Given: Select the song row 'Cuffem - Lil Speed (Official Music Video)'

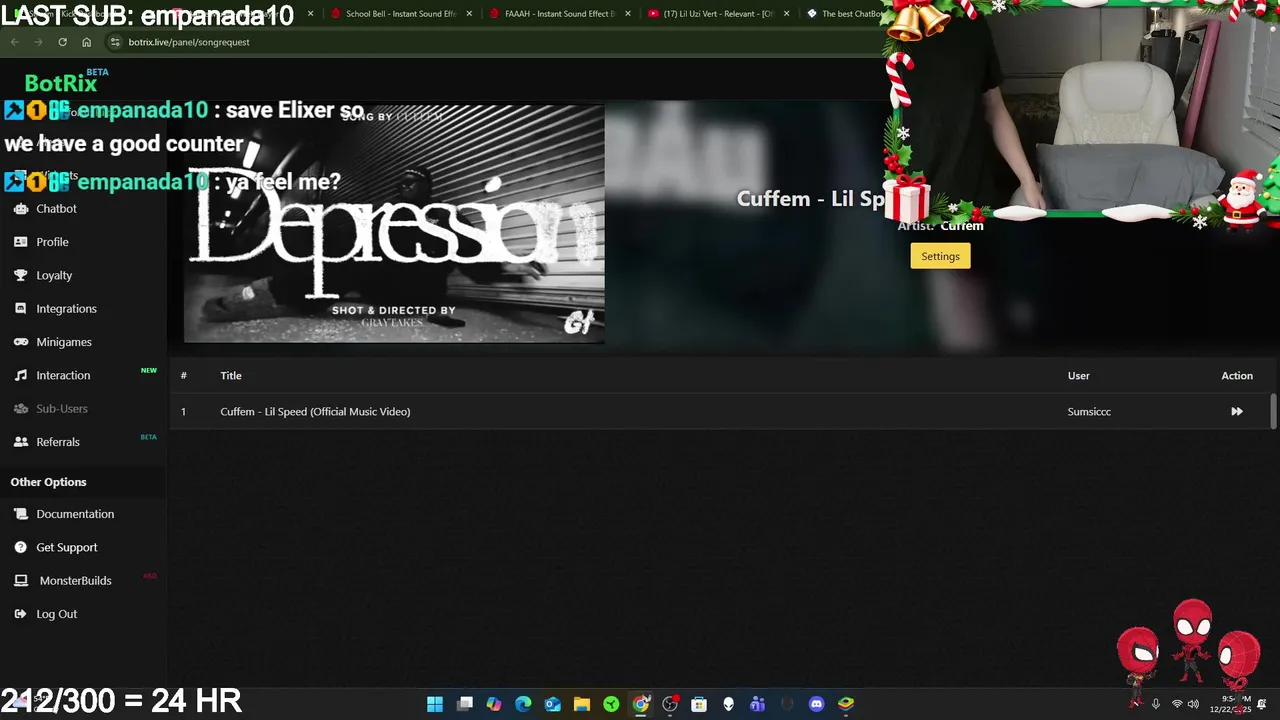Looking at the screenshot, I should pos(720,411).
